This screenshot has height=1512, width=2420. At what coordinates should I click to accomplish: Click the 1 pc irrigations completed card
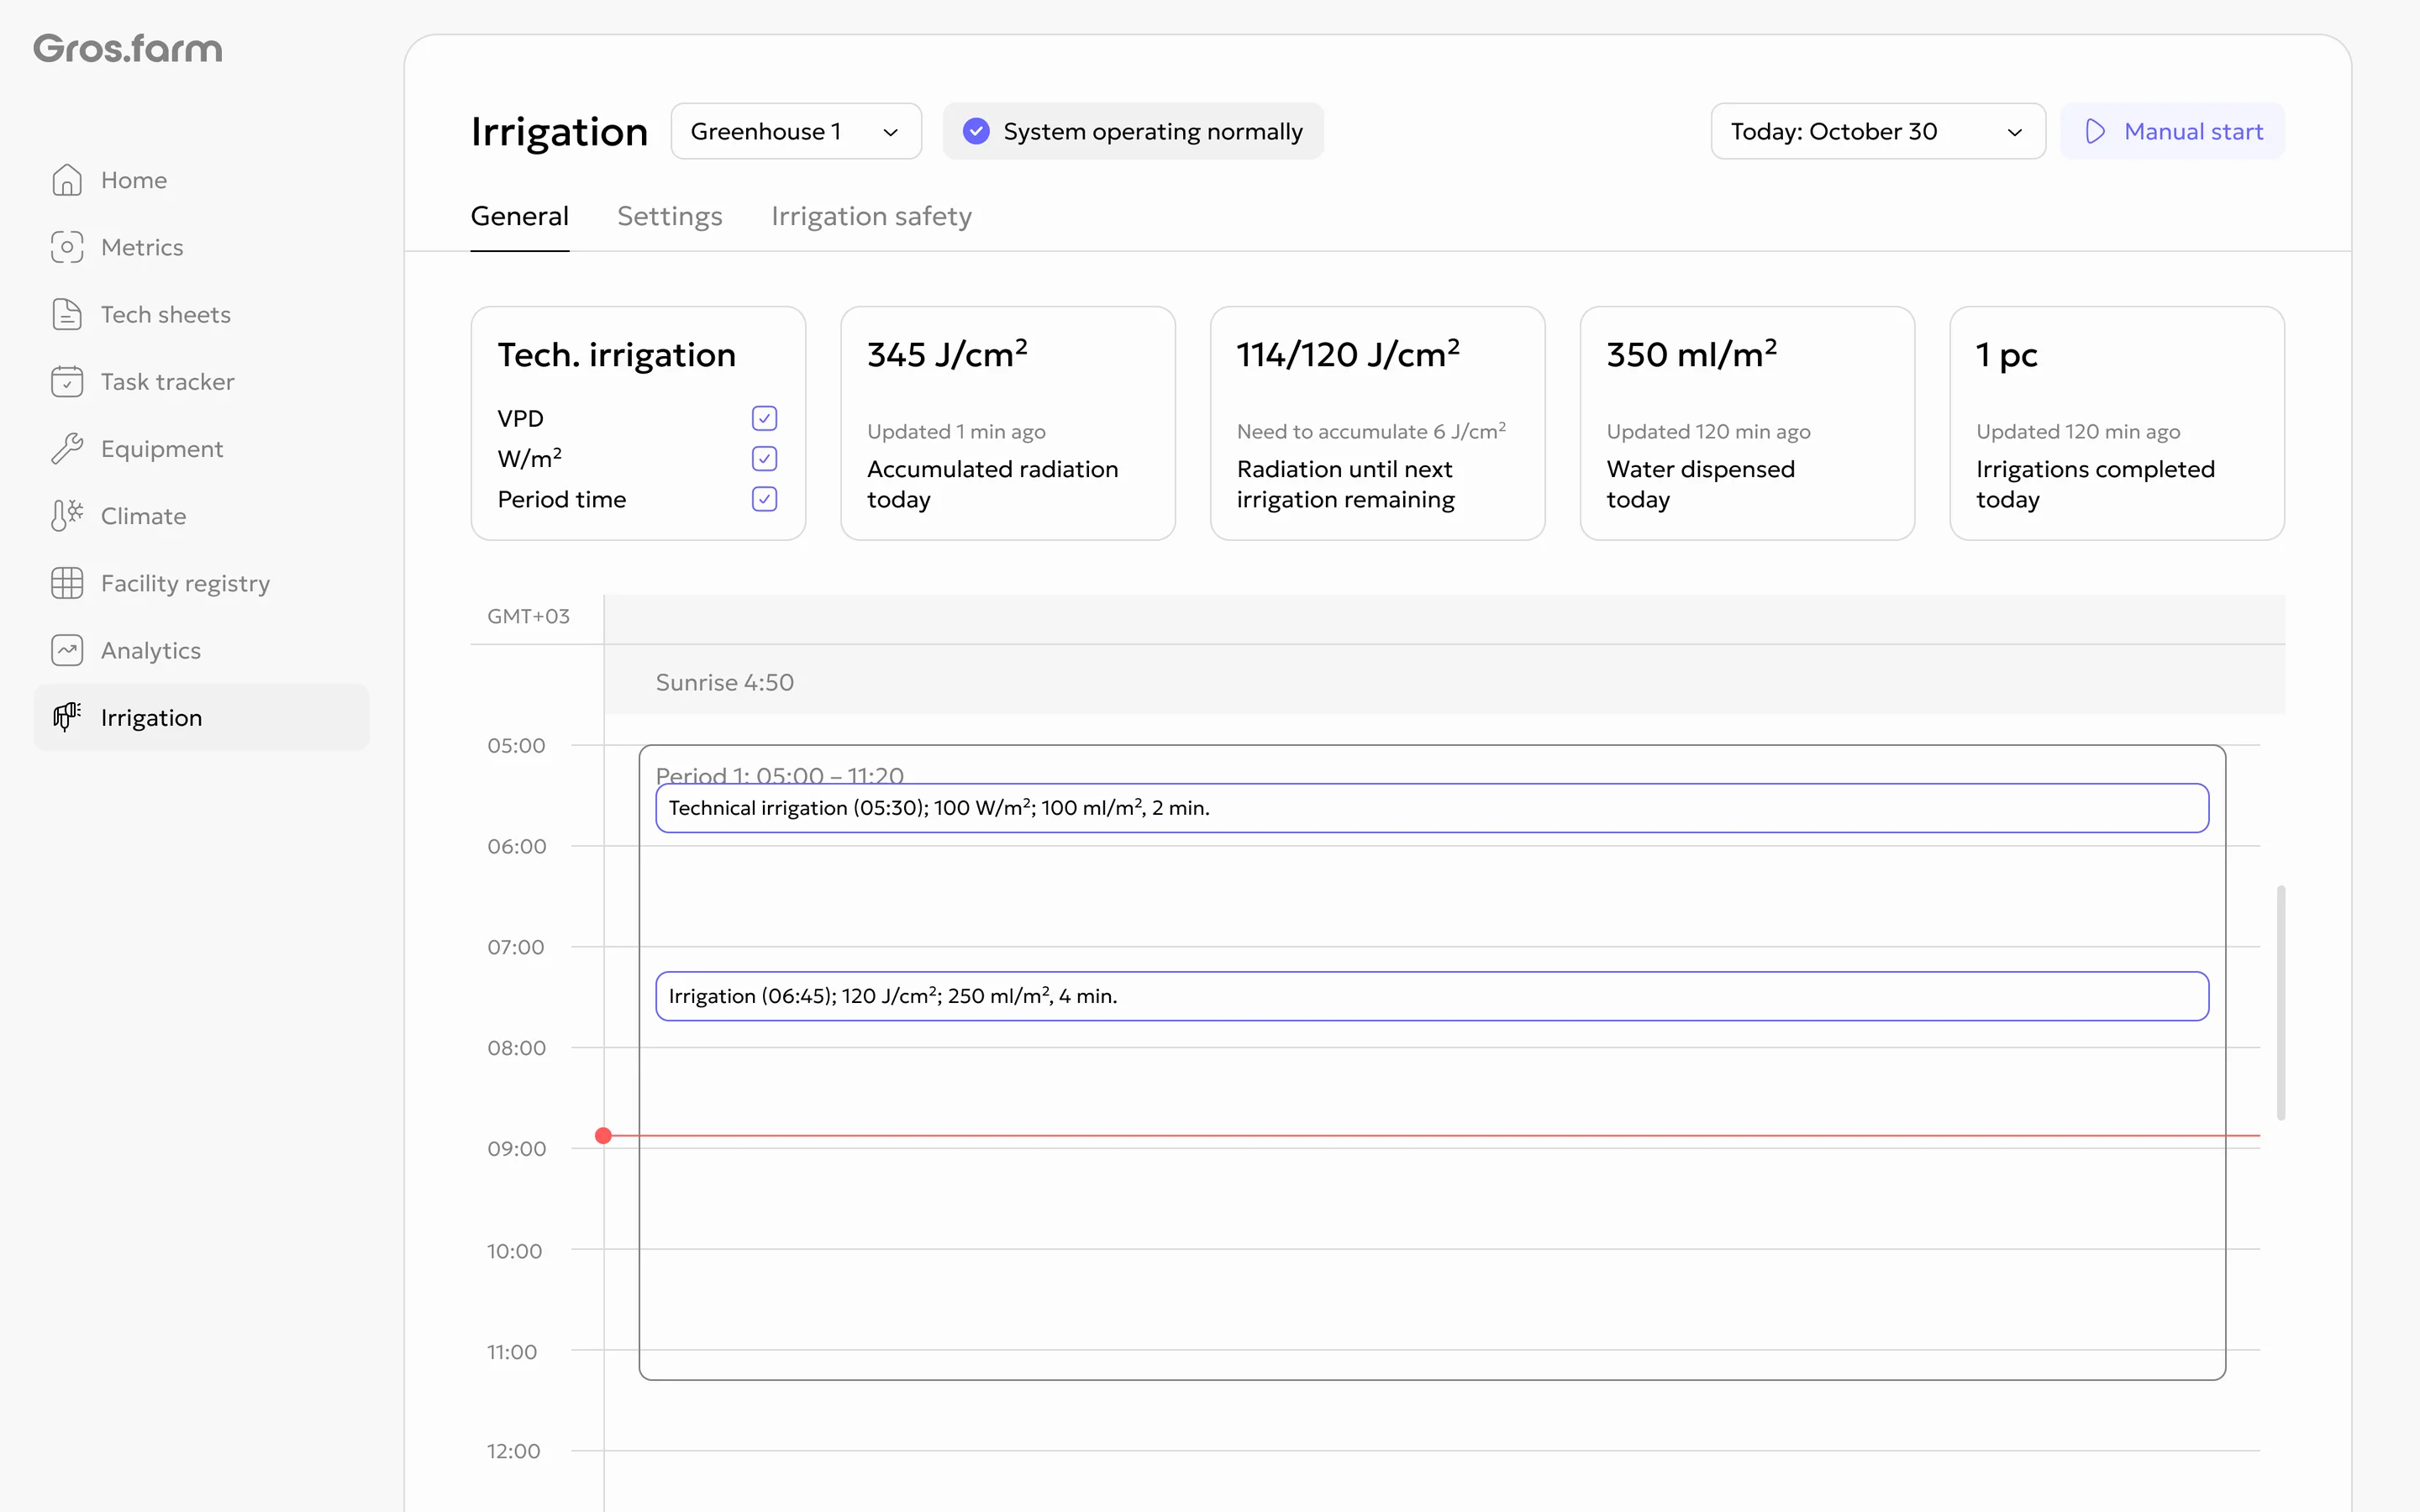coord(2117,423)
